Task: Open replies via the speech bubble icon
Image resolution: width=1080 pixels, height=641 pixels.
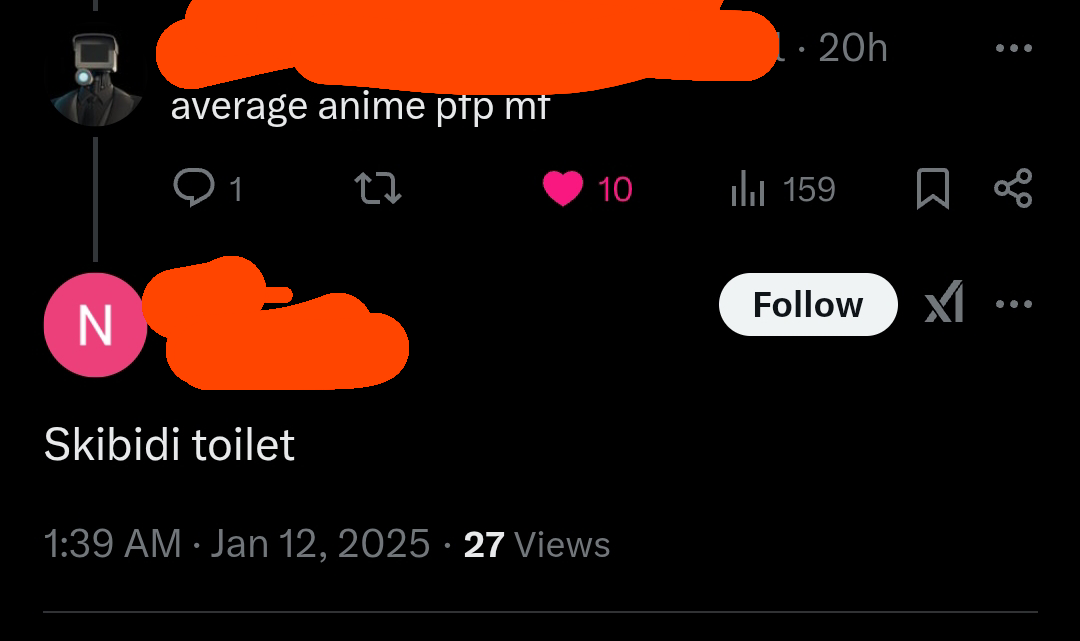Action: 194,187
